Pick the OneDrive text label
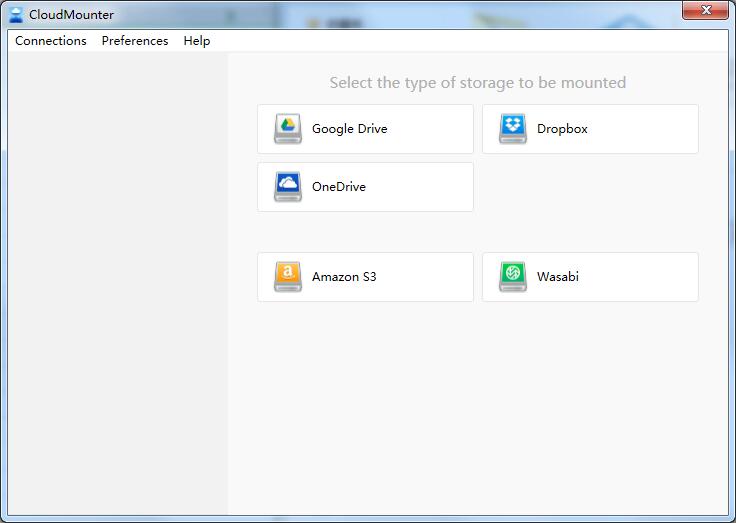 point(339,187)
